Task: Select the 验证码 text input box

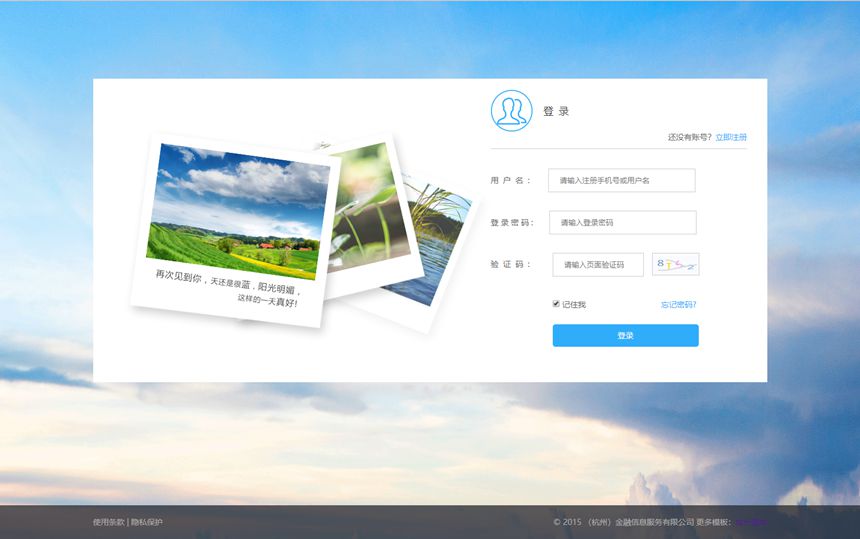Action: click(598, 265)
